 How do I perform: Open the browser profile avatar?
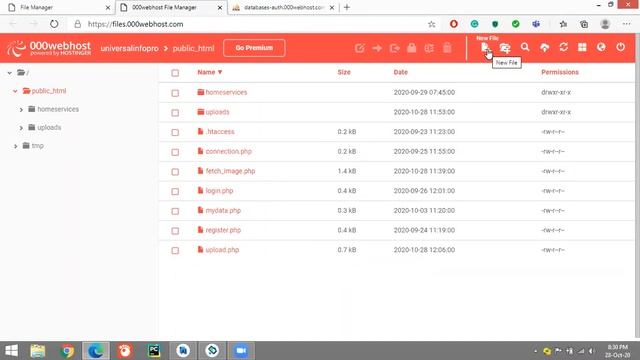(x=605, y=24)
